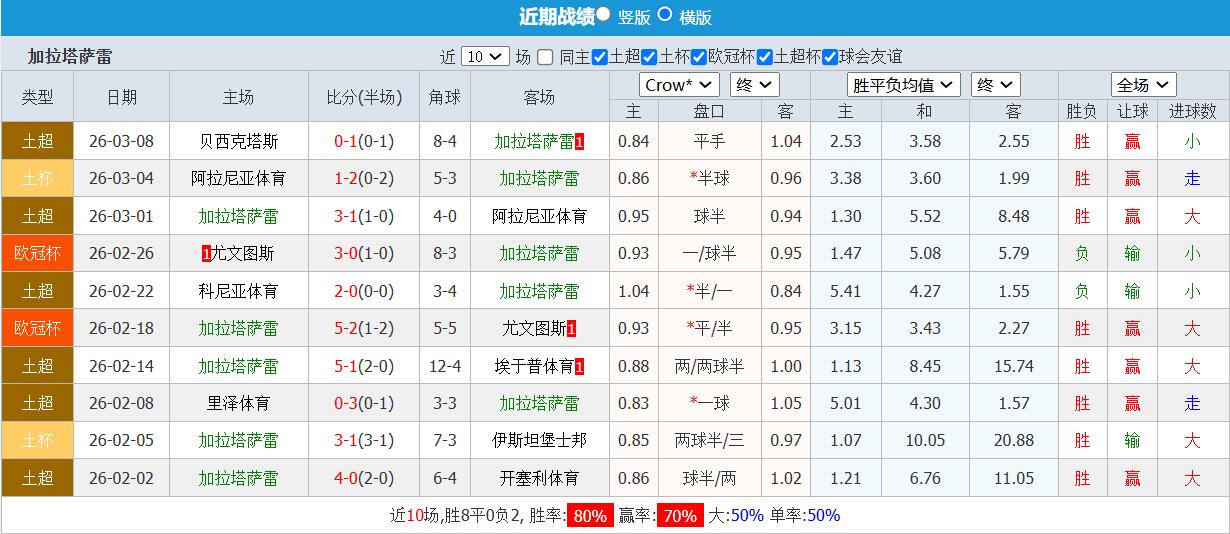The width and height of the screenshot is (1230, 534).
Task: Click the draw odds value 10.05
Action: (925, 441)
